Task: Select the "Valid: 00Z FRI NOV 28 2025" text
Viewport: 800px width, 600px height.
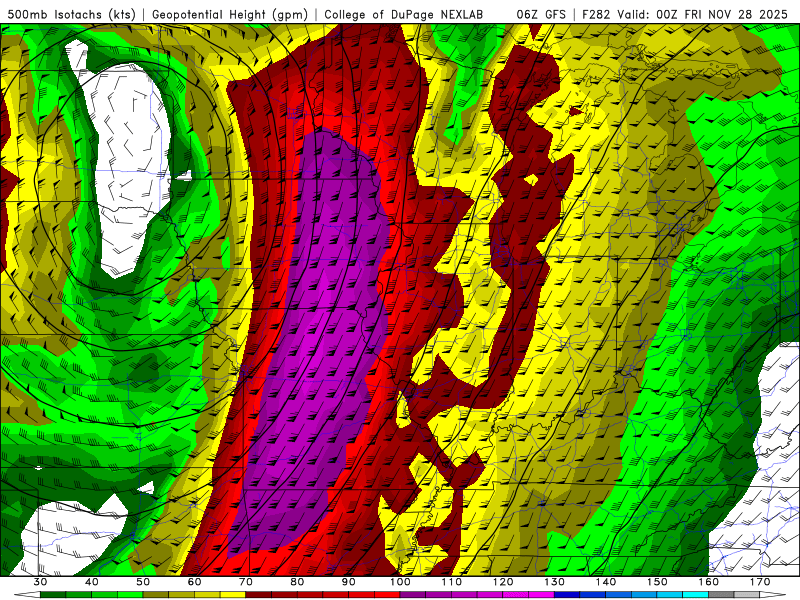Action: click(703, 14)
